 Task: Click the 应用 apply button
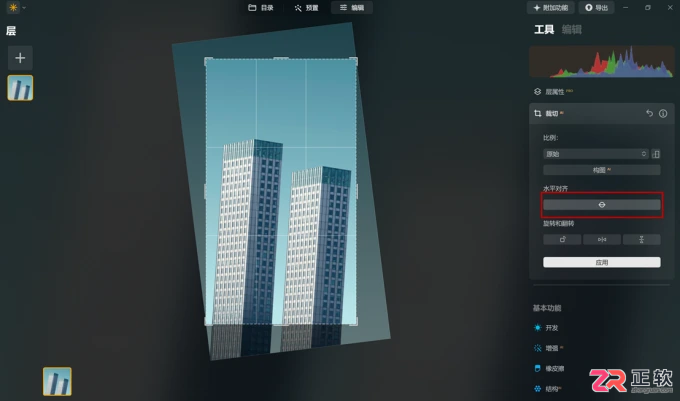(x=602, y=262)
